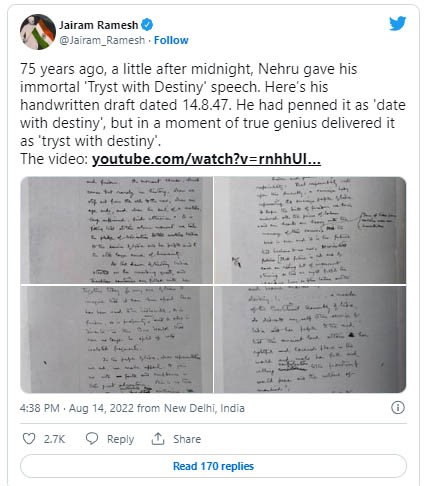Click the Read 170 replies button

point(213,466)
